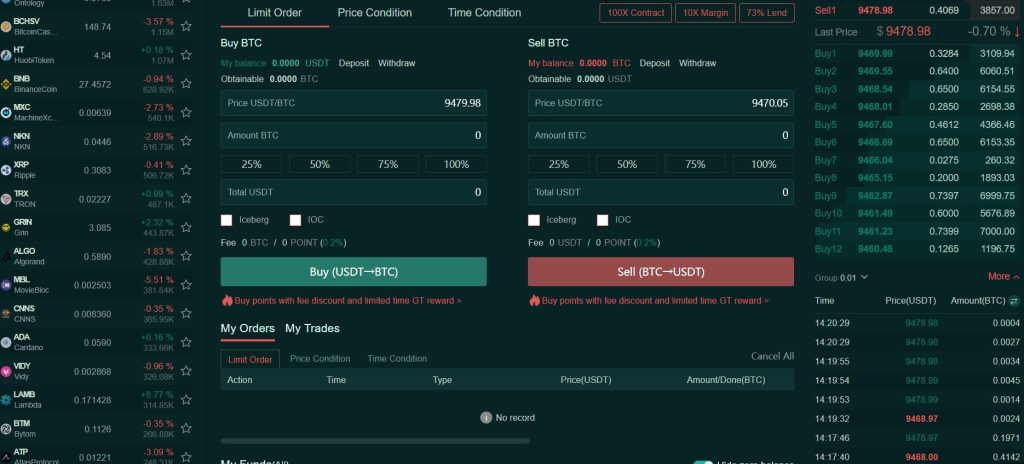The height and width of the screenshot is (464, 1024).
Task: Click the Buy (USDT→BTC) button
Action: [x=353, y=272]
